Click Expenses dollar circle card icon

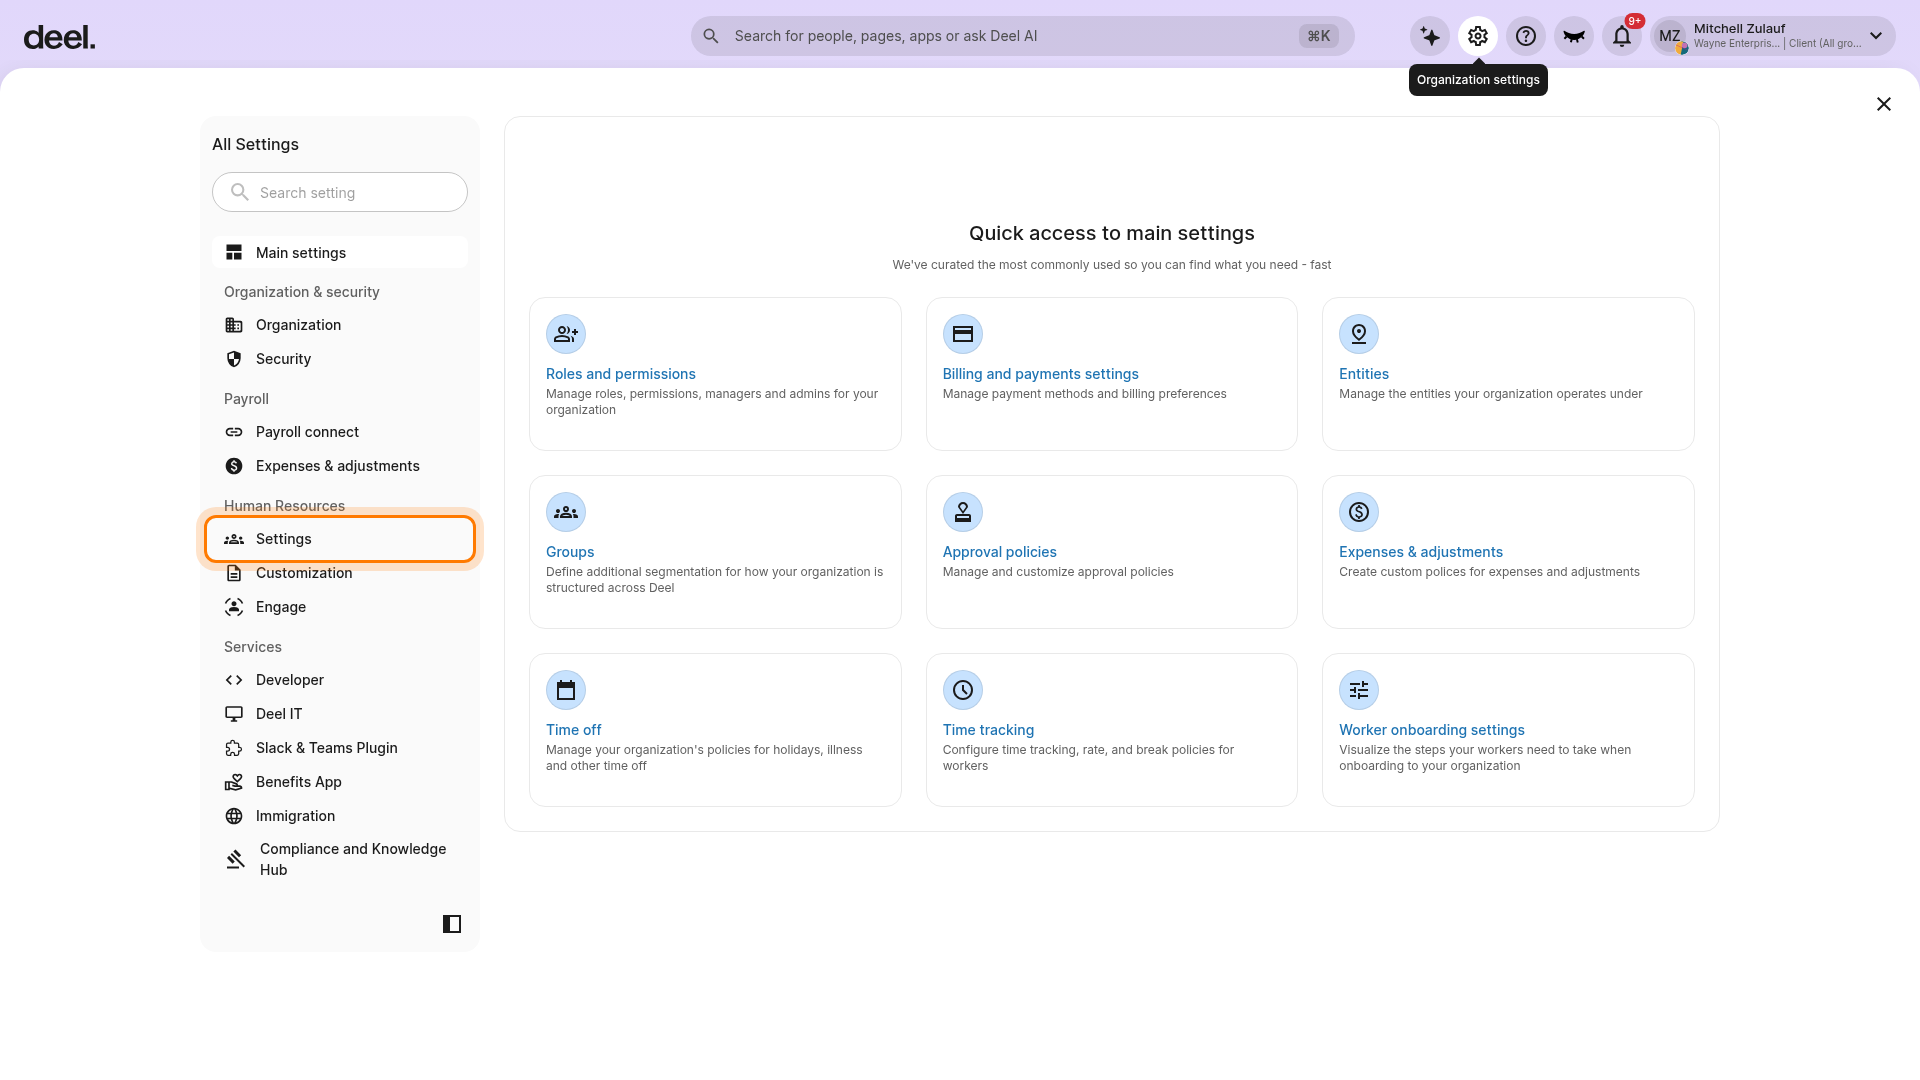coord(1359,512)
